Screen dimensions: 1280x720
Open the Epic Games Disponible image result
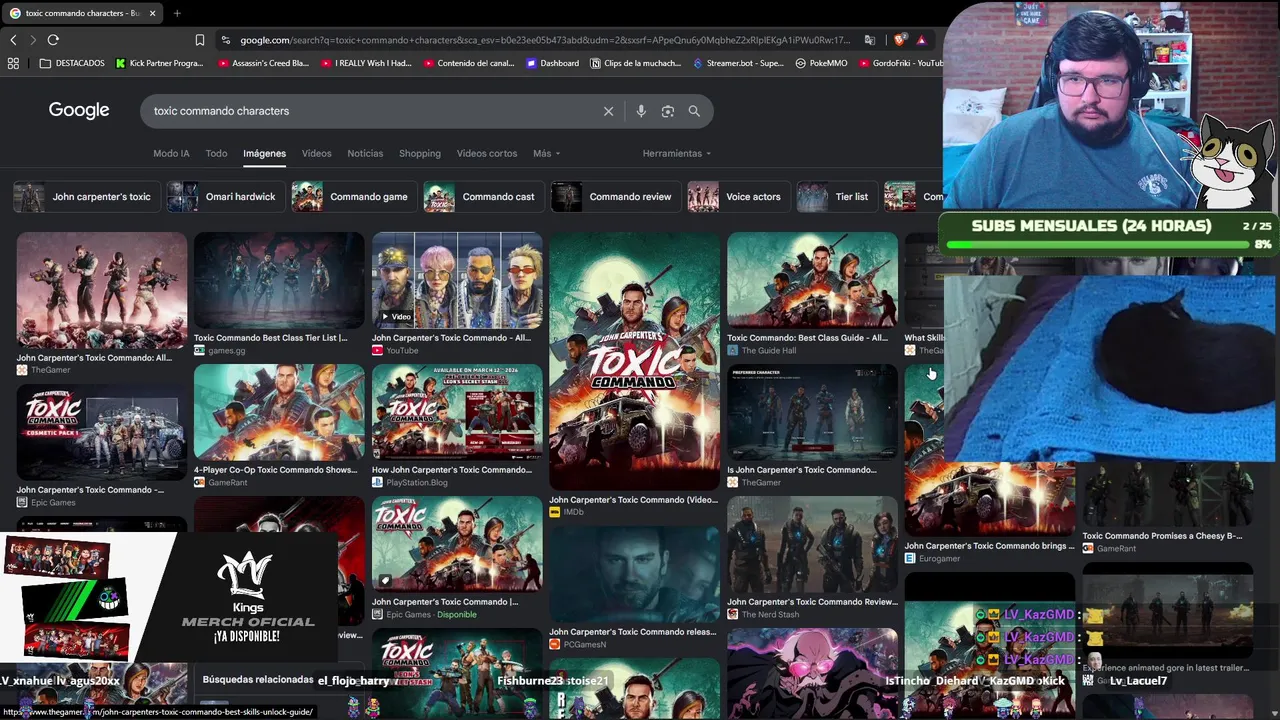click(457, 545)
